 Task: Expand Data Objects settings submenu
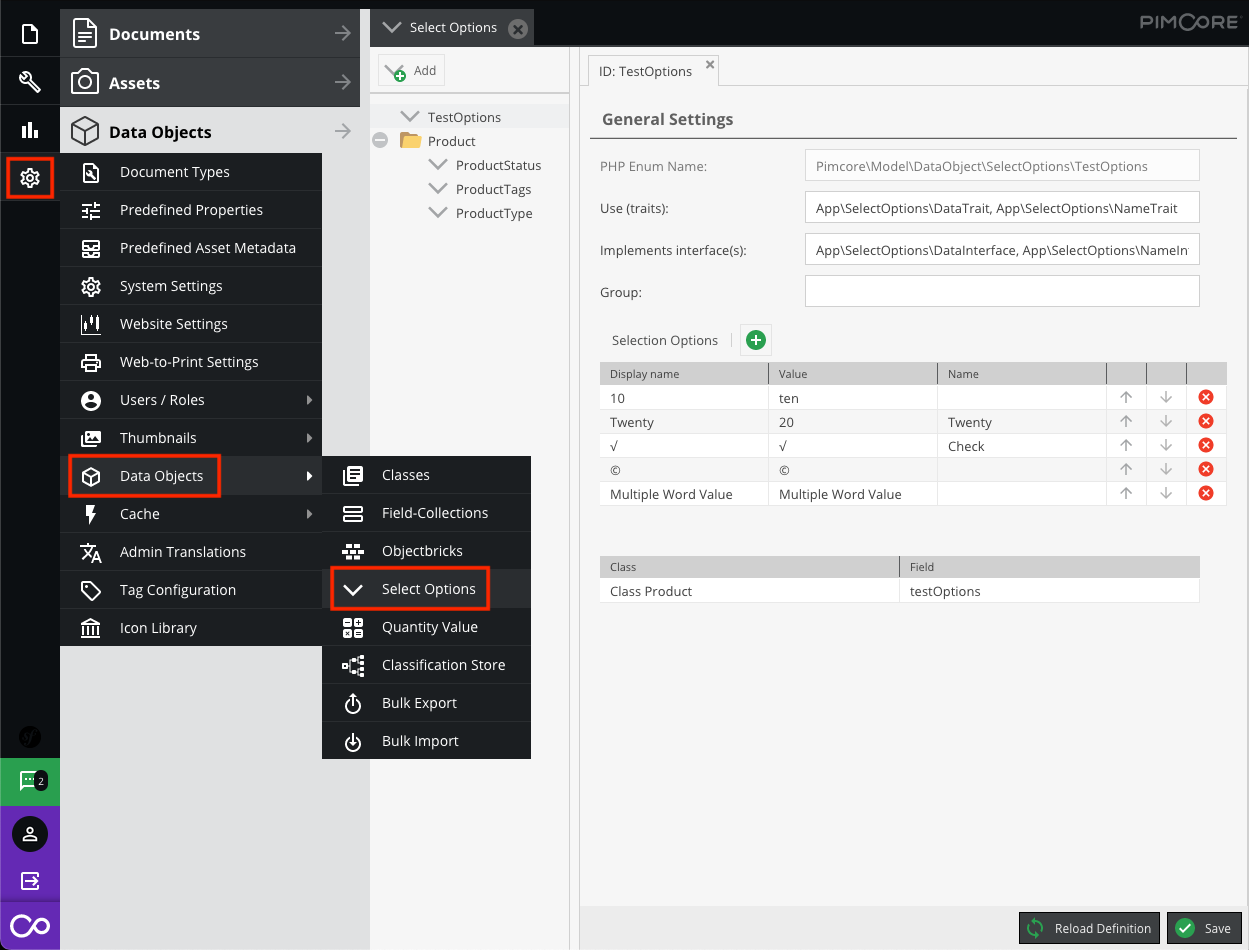click(191, 476)
